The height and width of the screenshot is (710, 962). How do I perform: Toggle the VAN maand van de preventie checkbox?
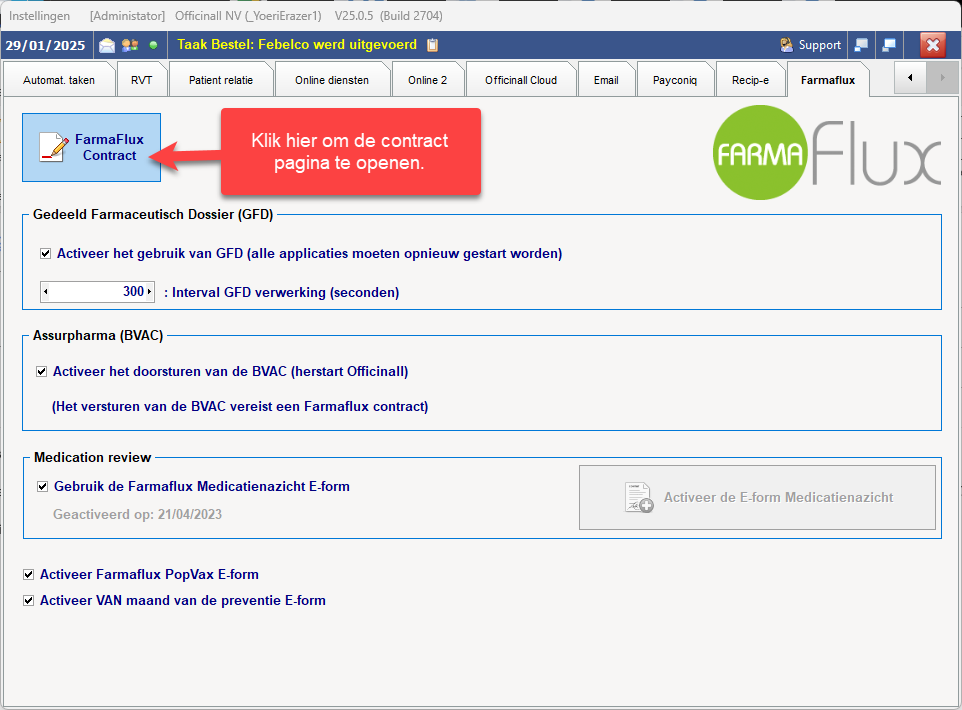point(29,601)
